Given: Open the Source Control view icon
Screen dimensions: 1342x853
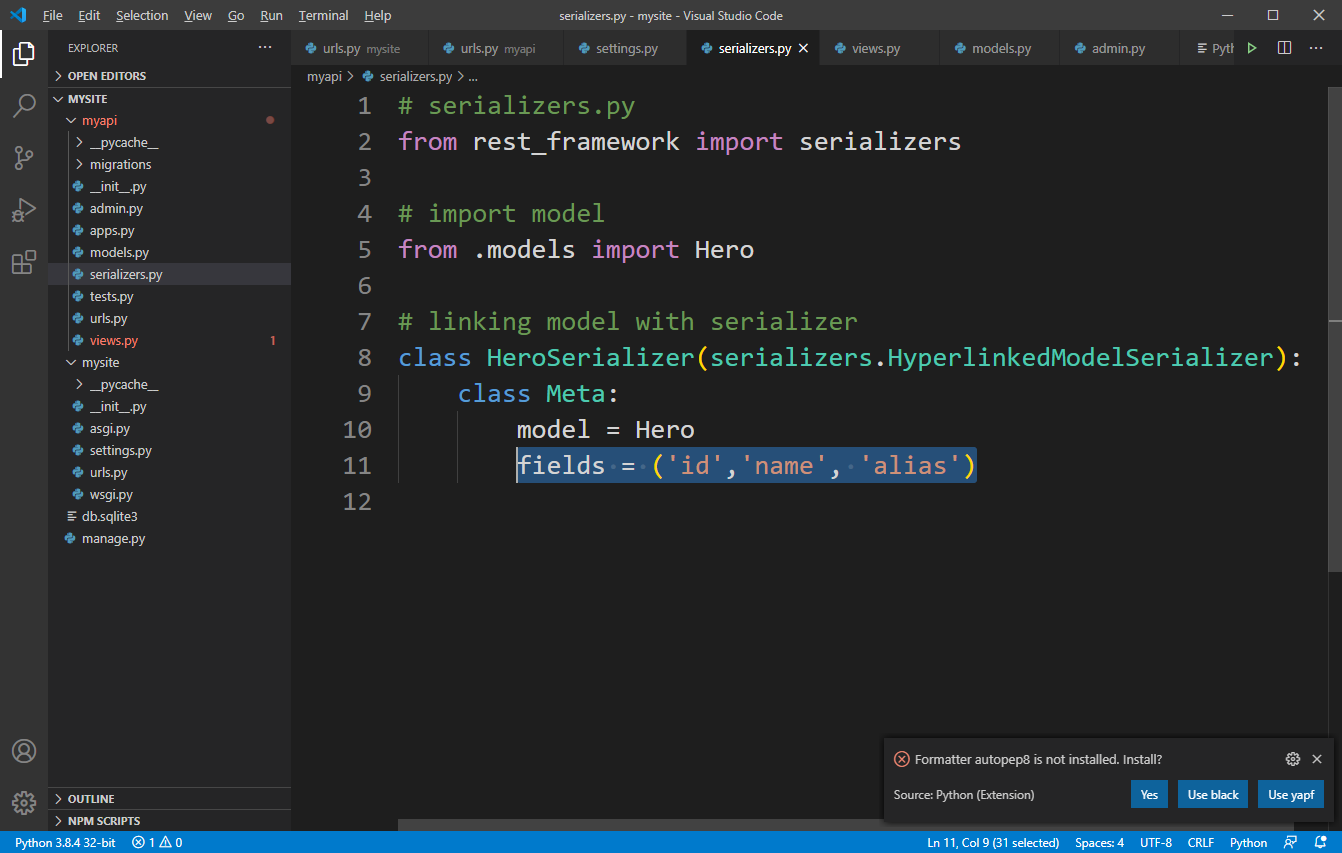Looking at the screenshot, I should (x=24, y=157).
